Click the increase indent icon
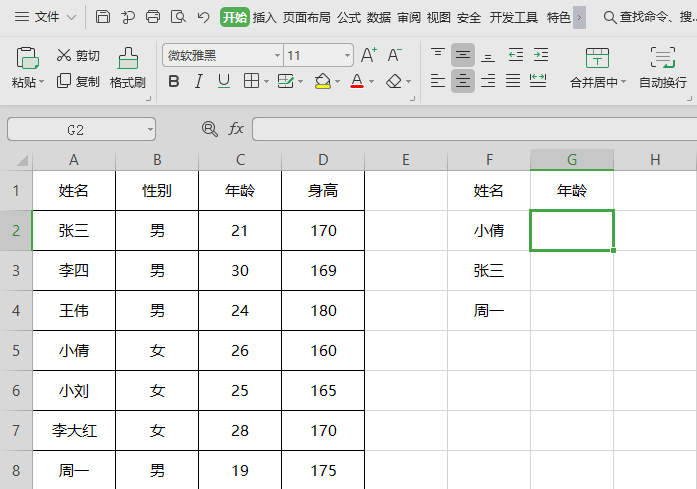The height and width of the screenshot is (489, 697). click(x=540, y=55)
